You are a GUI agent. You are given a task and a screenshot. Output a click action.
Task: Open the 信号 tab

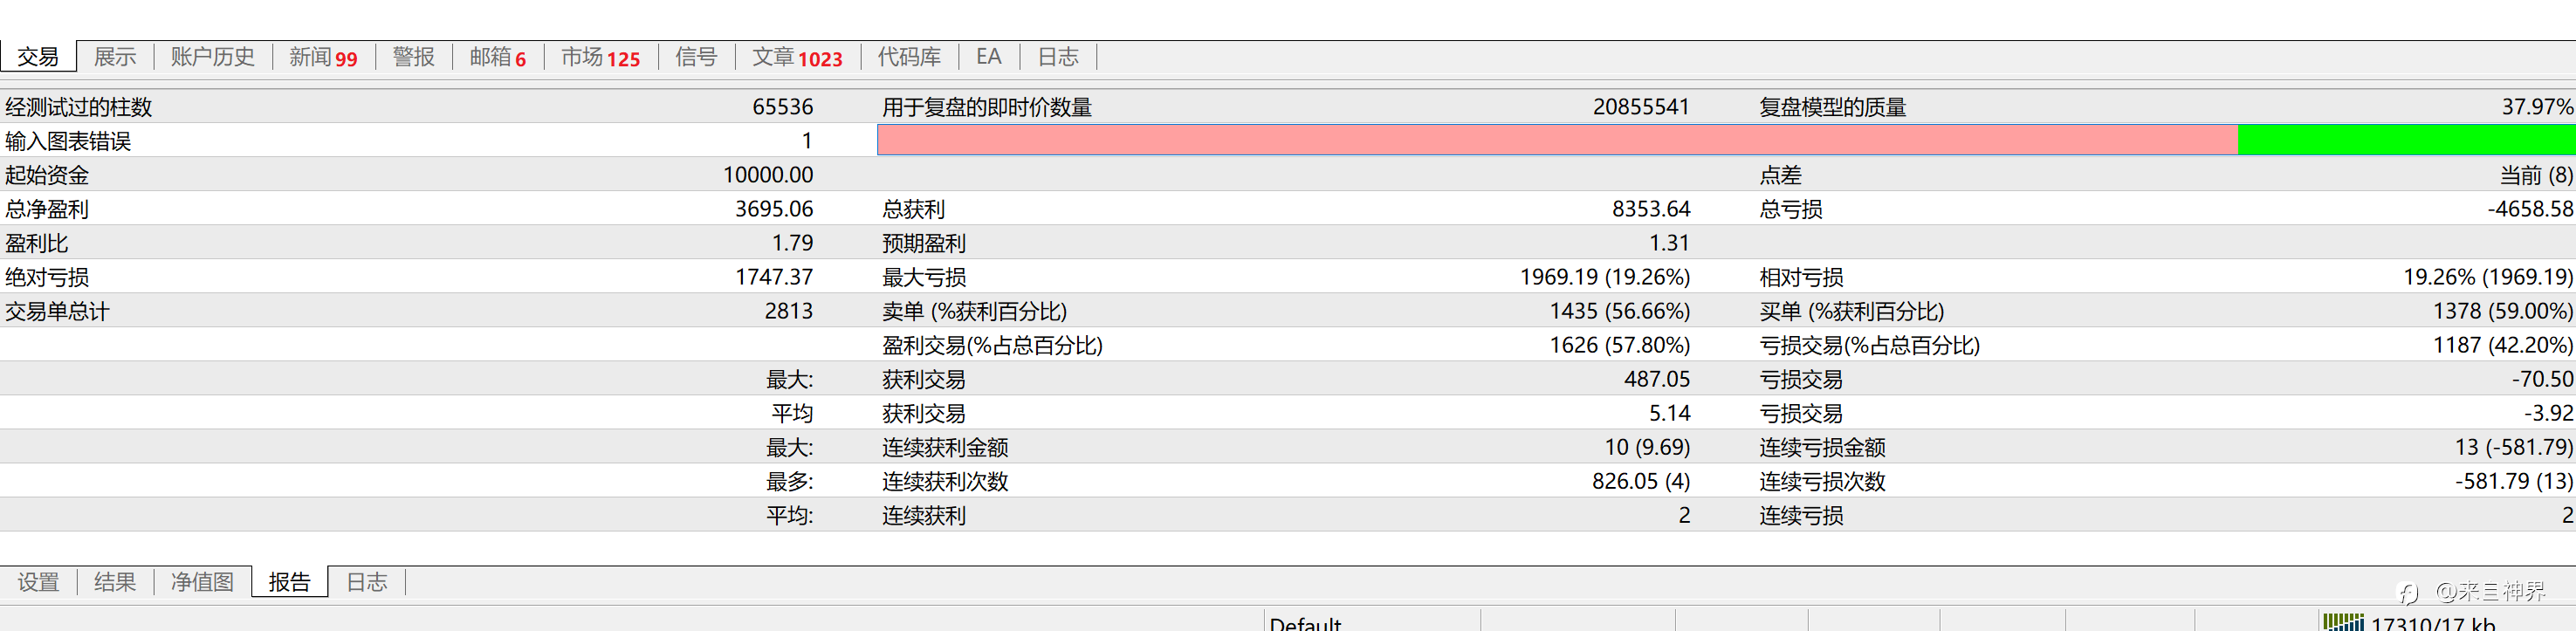(696, 57)
